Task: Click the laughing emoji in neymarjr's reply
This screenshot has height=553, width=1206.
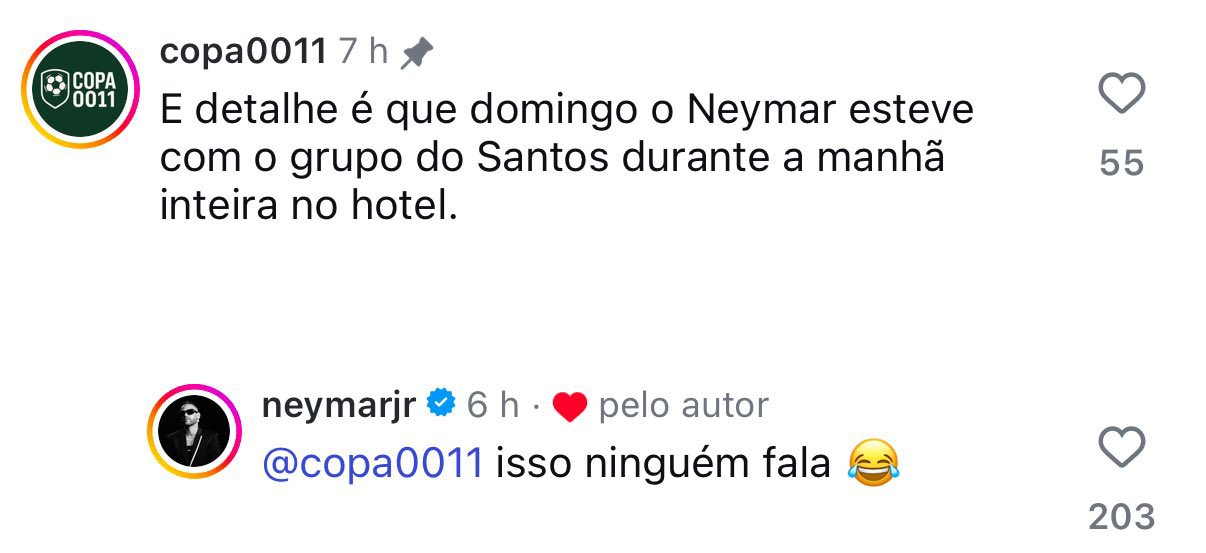Action: [x=873, y=464]
